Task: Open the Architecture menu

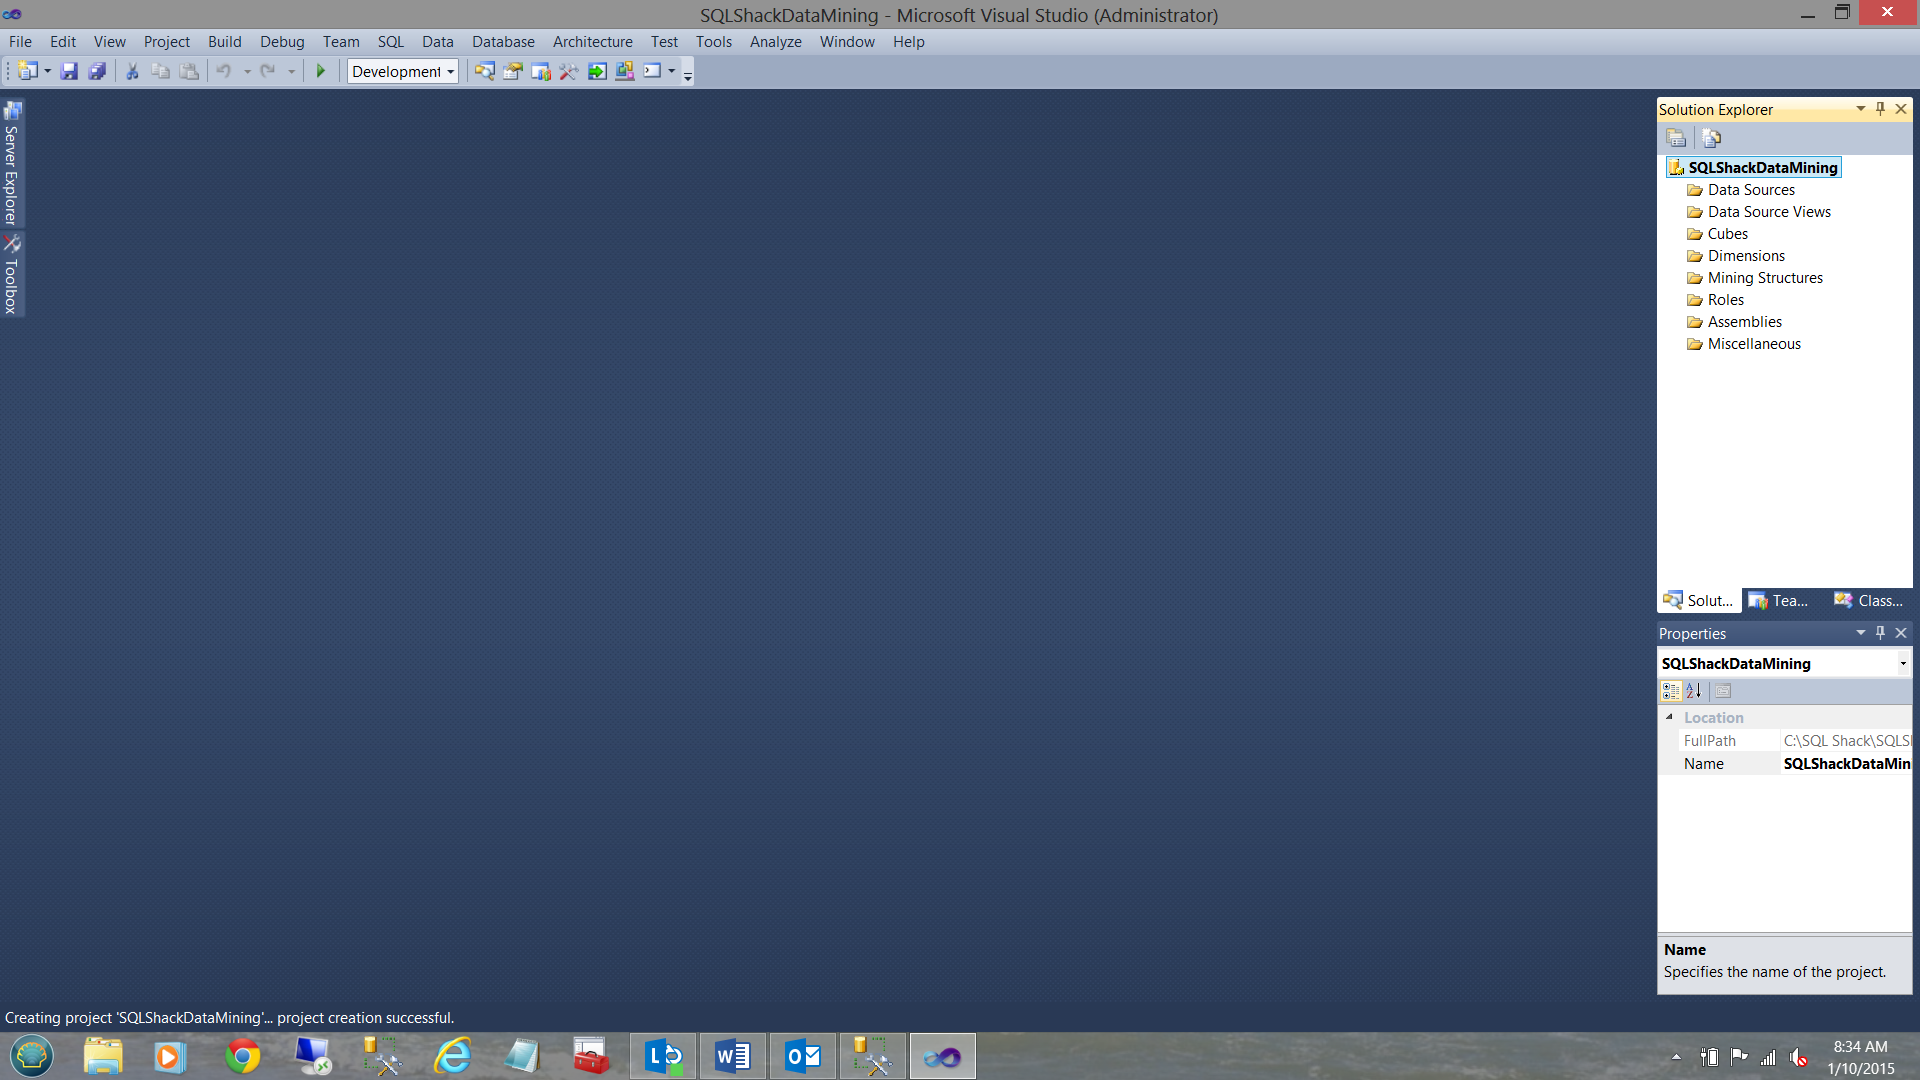Action: point(592,42)
